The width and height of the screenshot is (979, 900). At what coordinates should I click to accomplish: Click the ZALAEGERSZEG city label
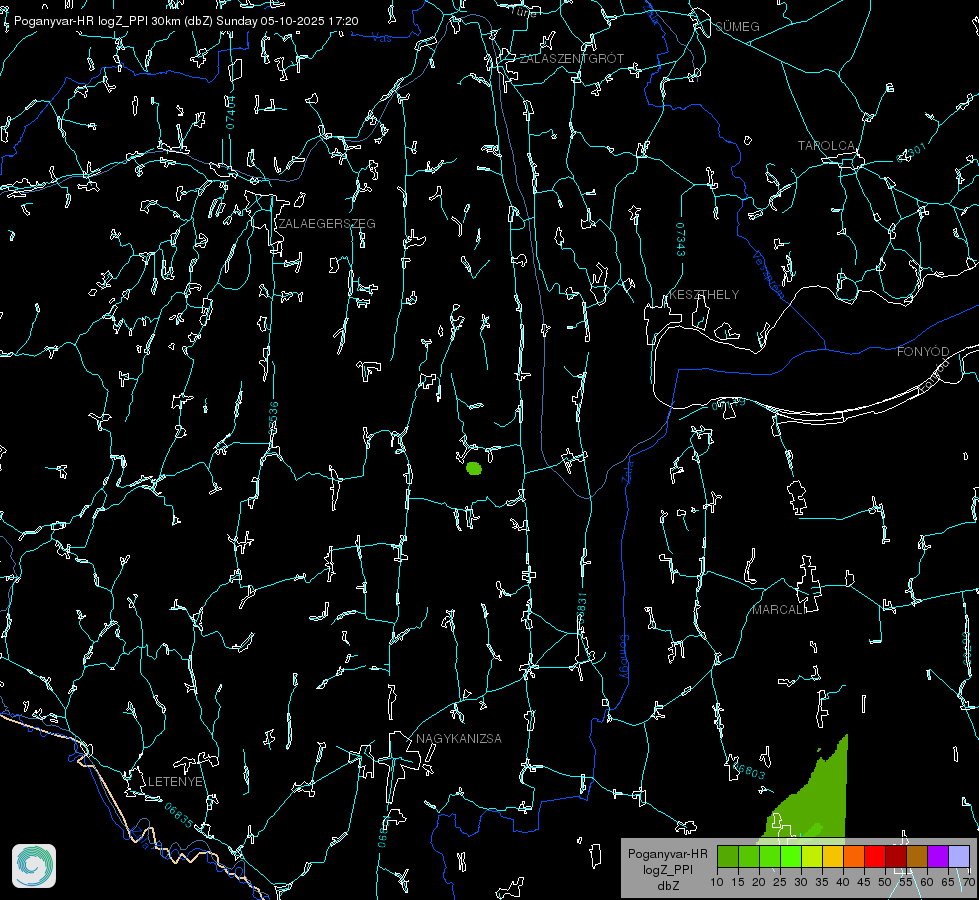tap(327, 224)
